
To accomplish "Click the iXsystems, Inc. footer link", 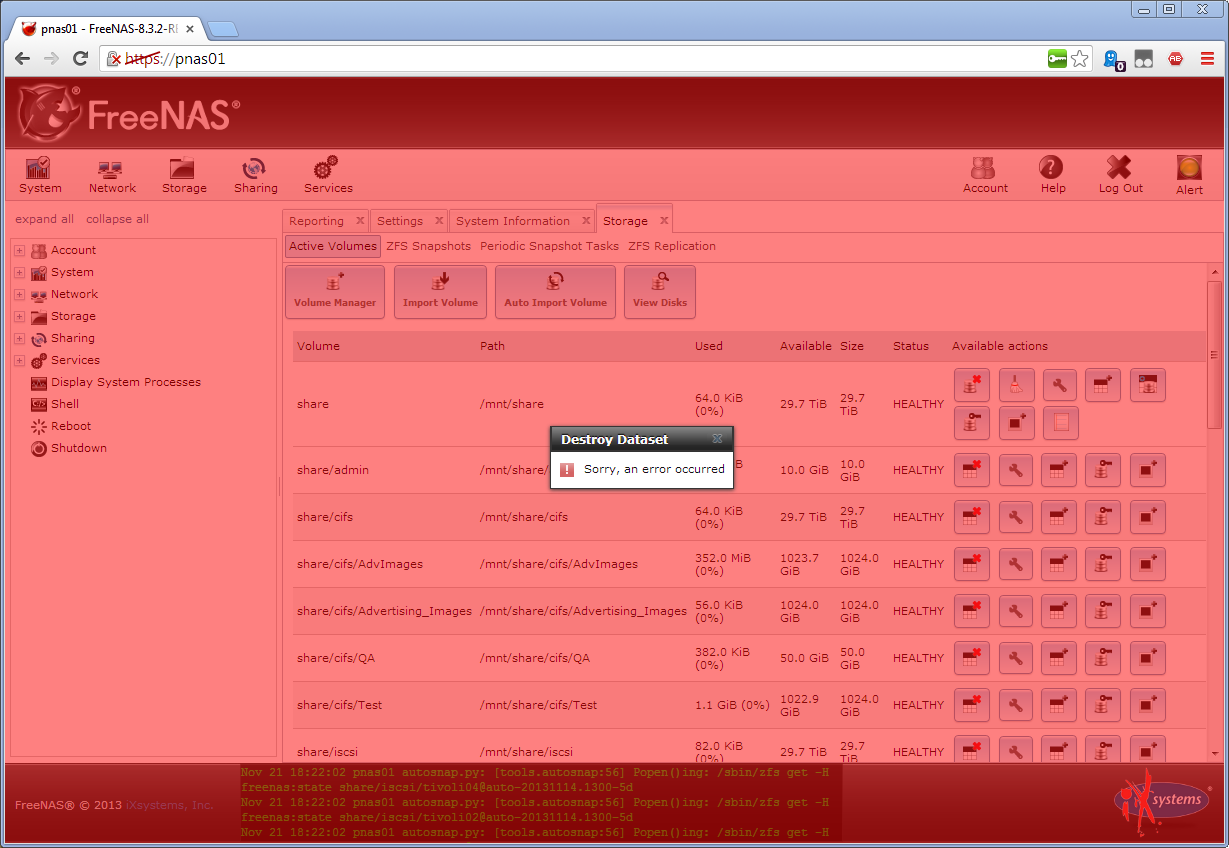I will (169, 805).
